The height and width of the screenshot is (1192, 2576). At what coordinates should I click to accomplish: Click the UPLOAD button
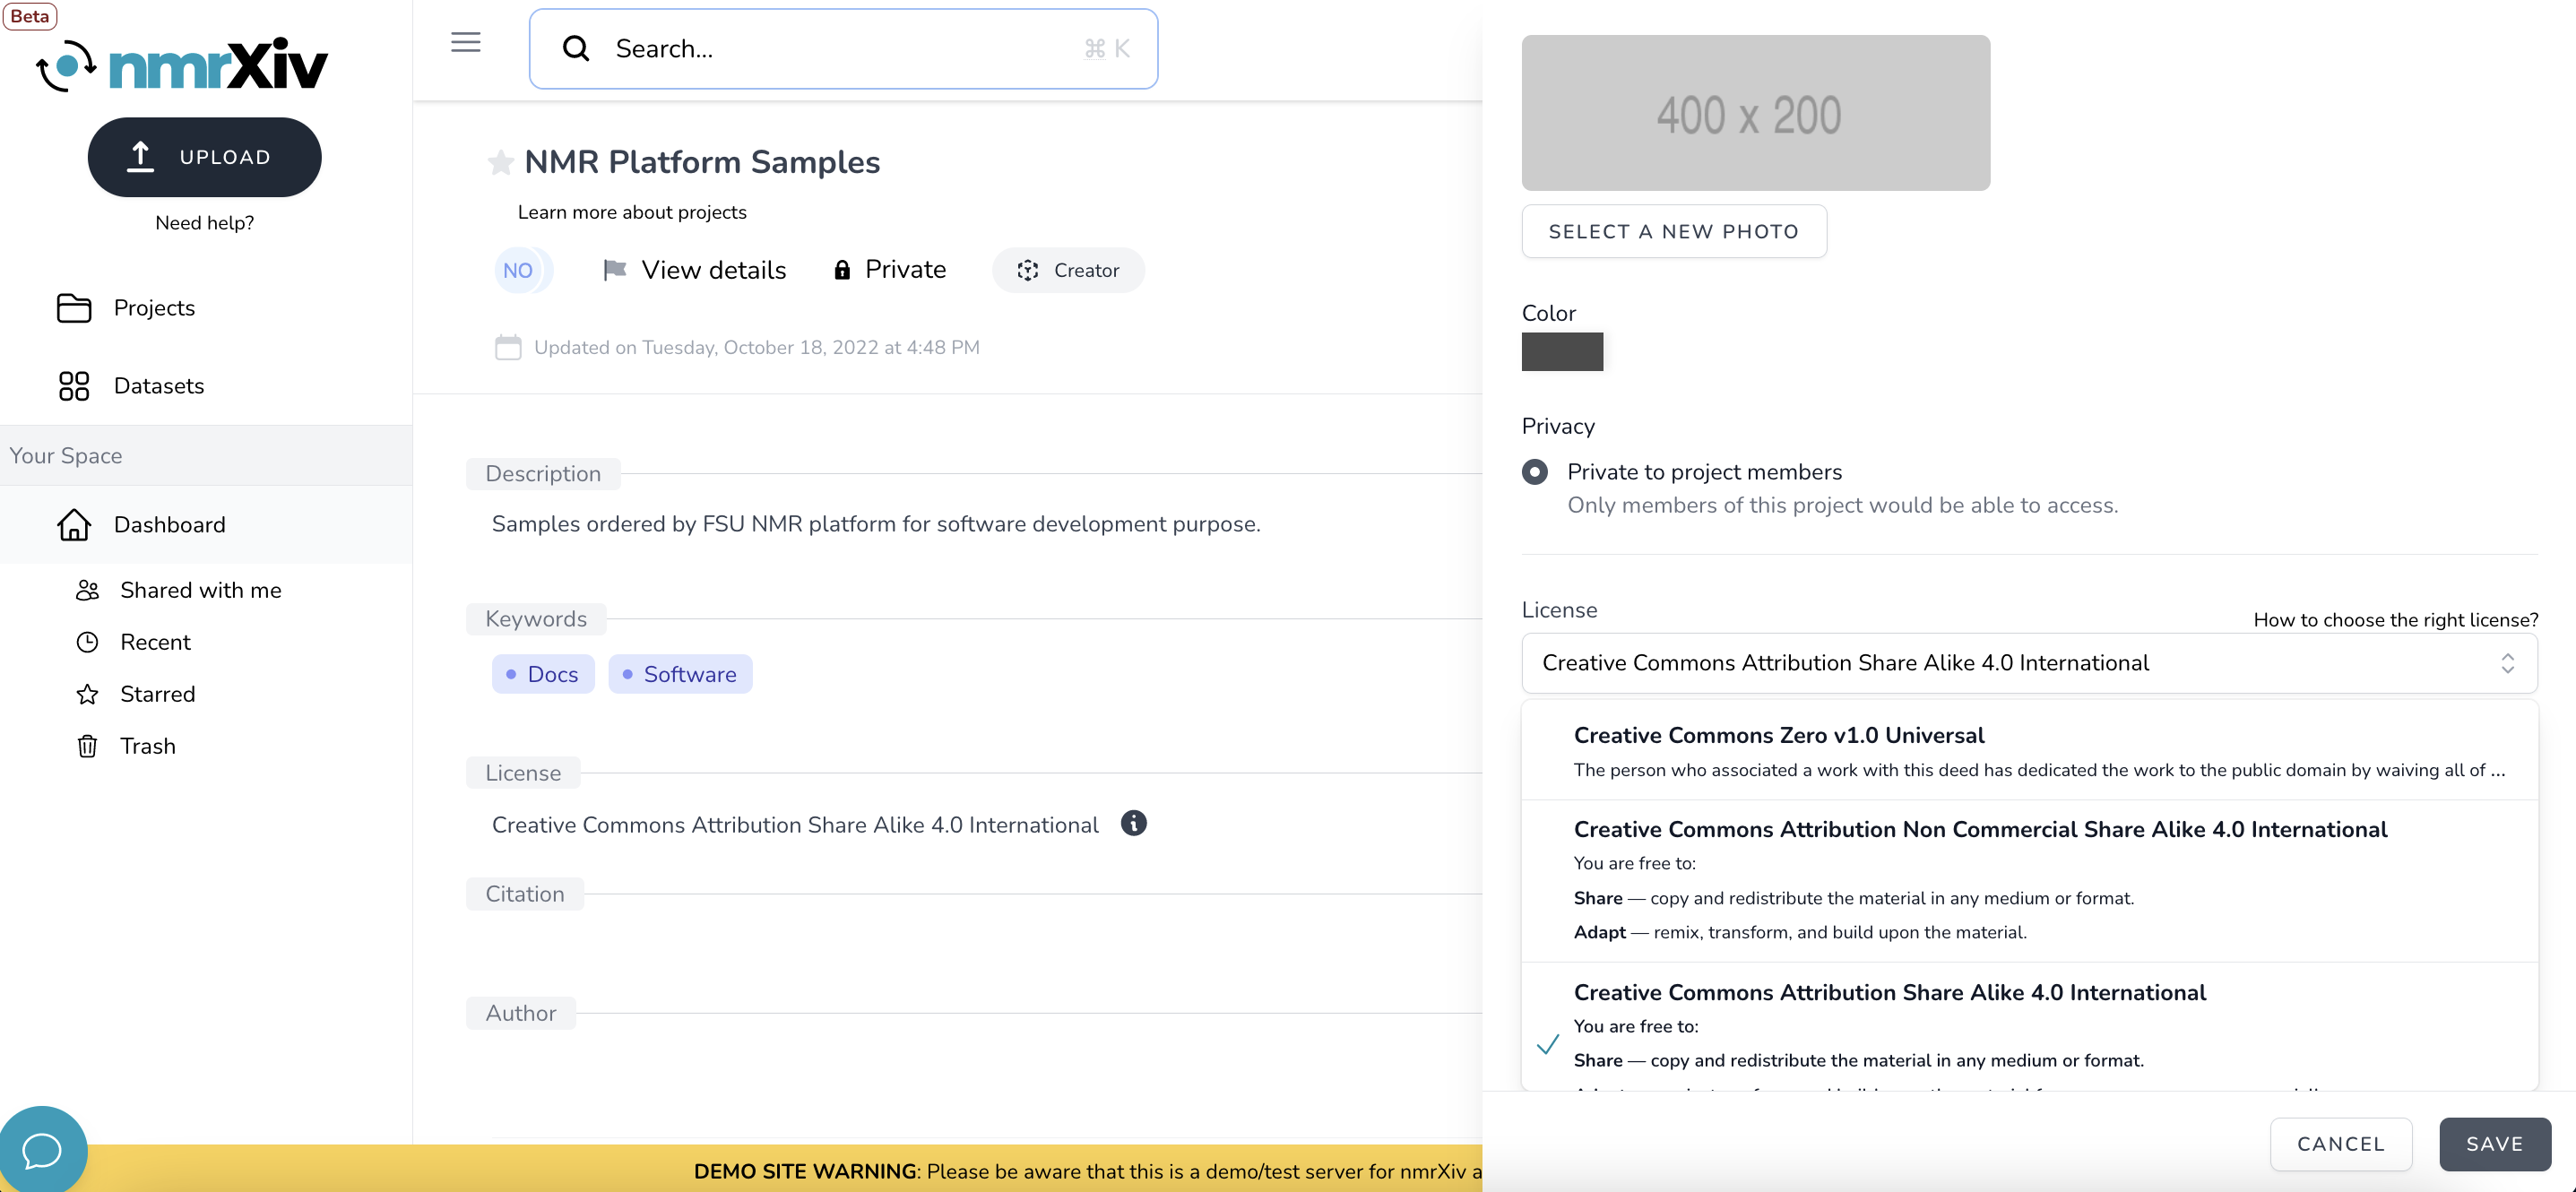(205, 157)
